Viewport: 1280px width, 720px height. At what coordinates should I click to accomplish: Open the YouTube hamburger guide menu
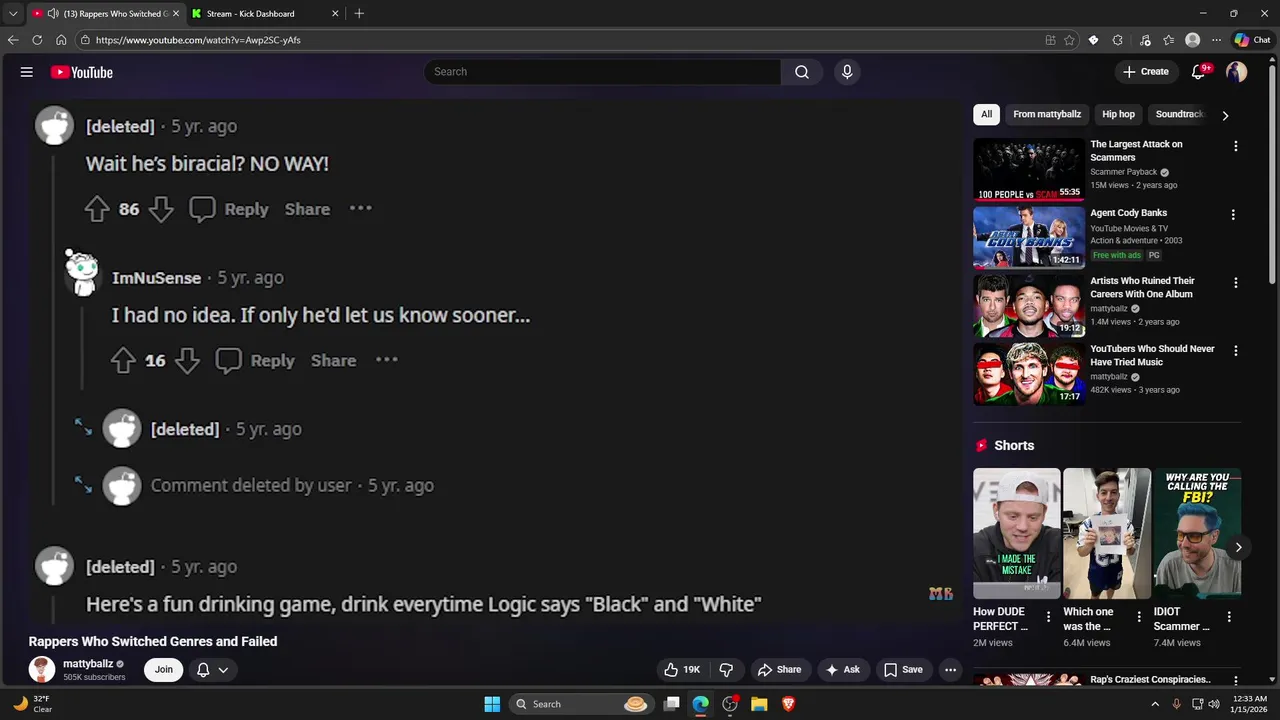(27, 72)
